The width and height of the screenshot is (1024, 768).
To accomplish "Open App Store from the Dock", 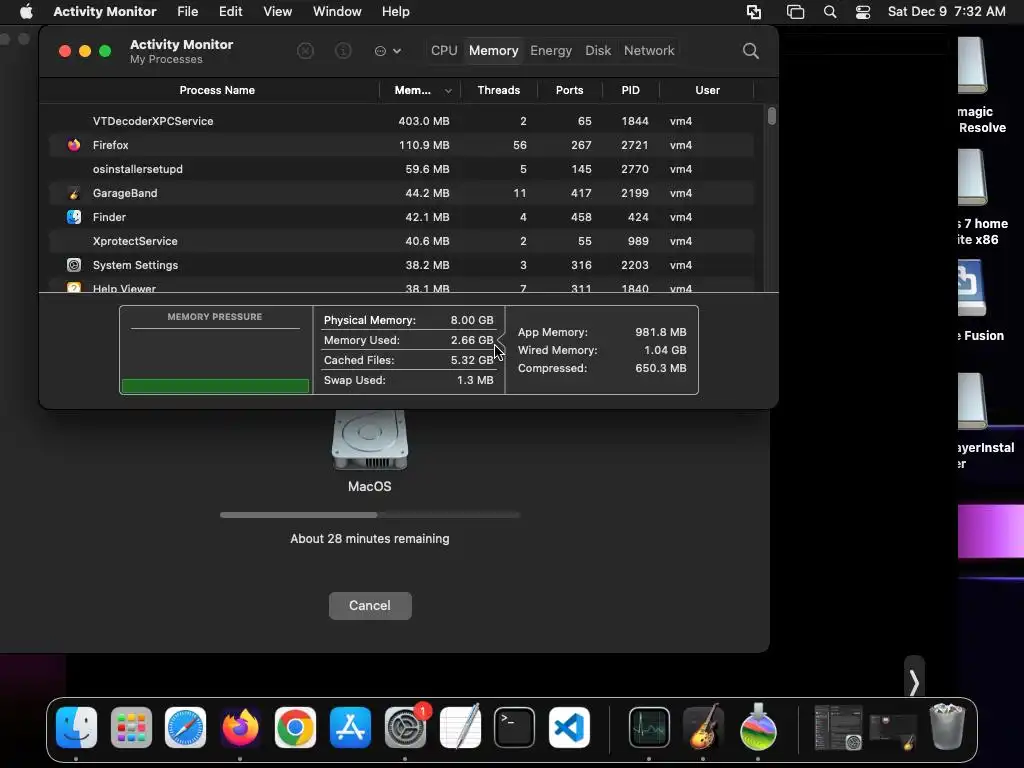I will pyautogui.click(x=350, y=727).
